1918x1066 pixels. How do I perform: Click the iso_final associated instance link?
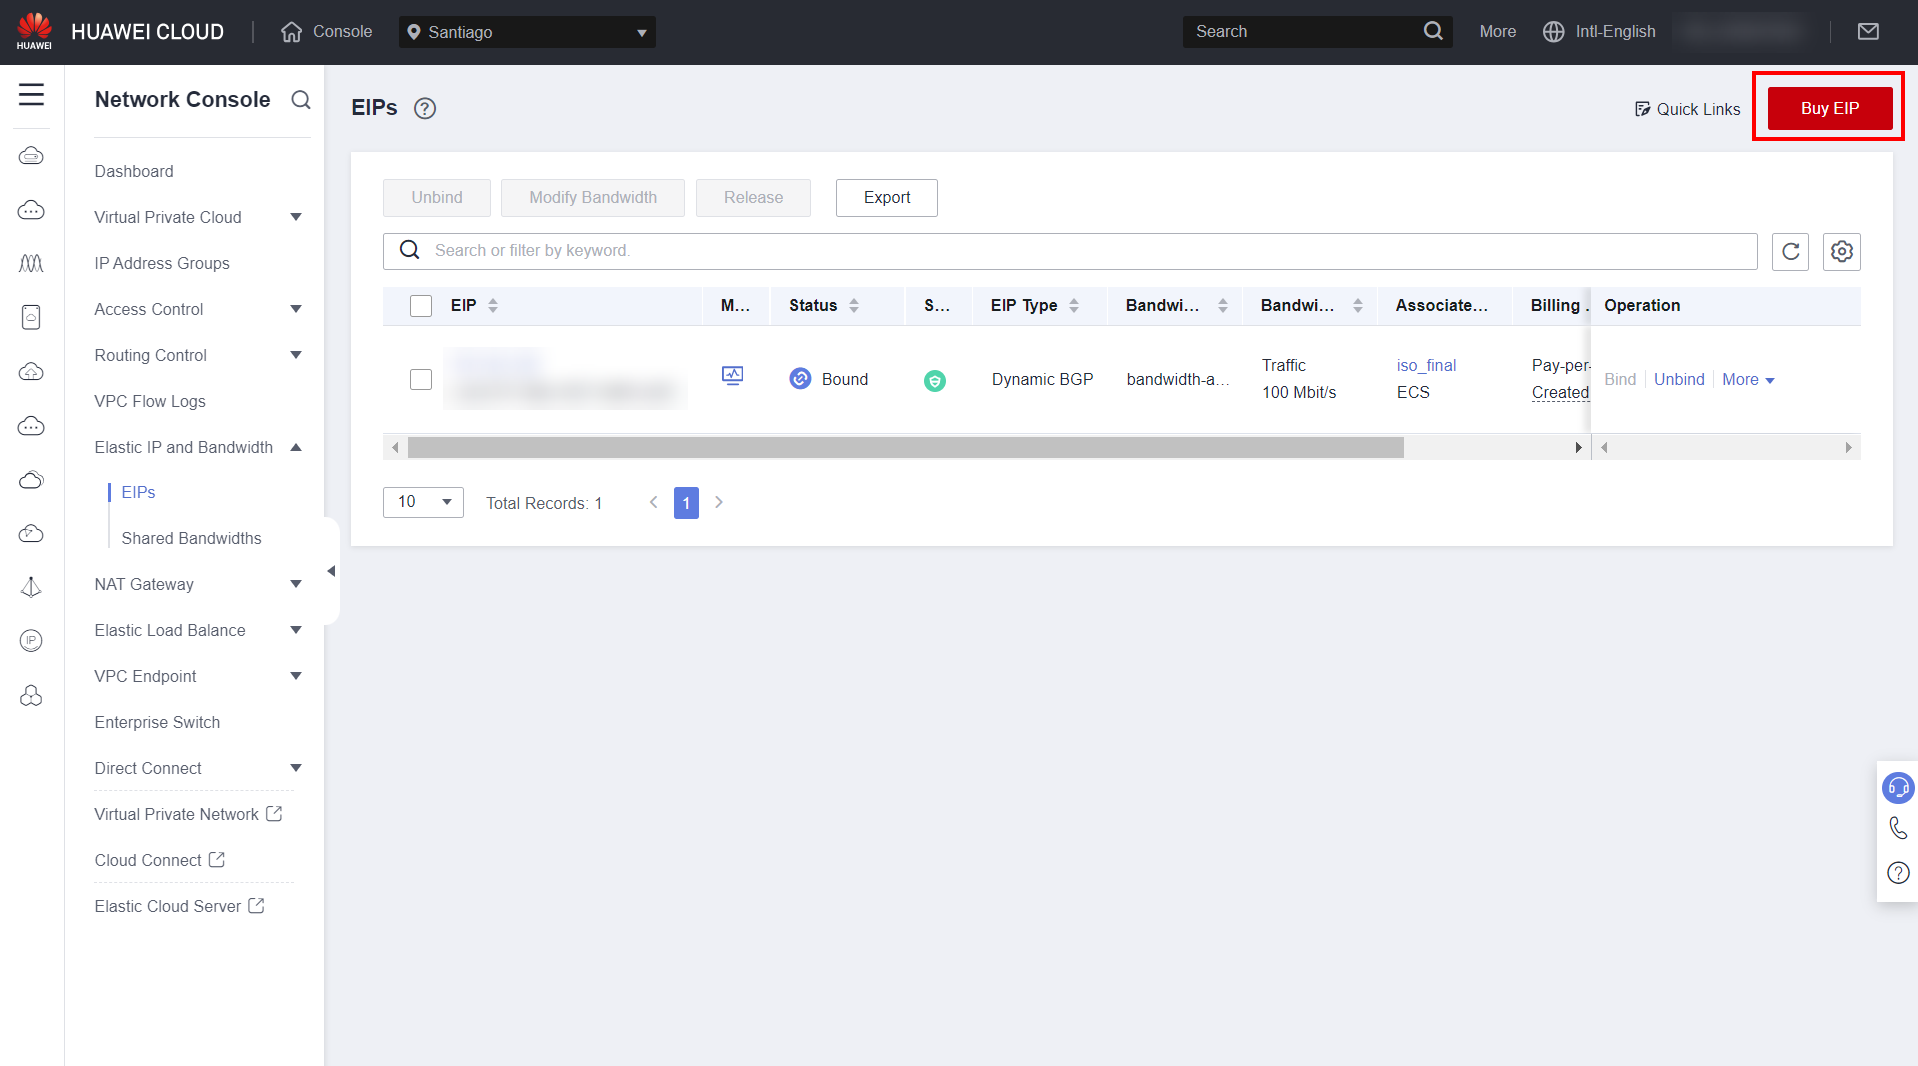1426,366
